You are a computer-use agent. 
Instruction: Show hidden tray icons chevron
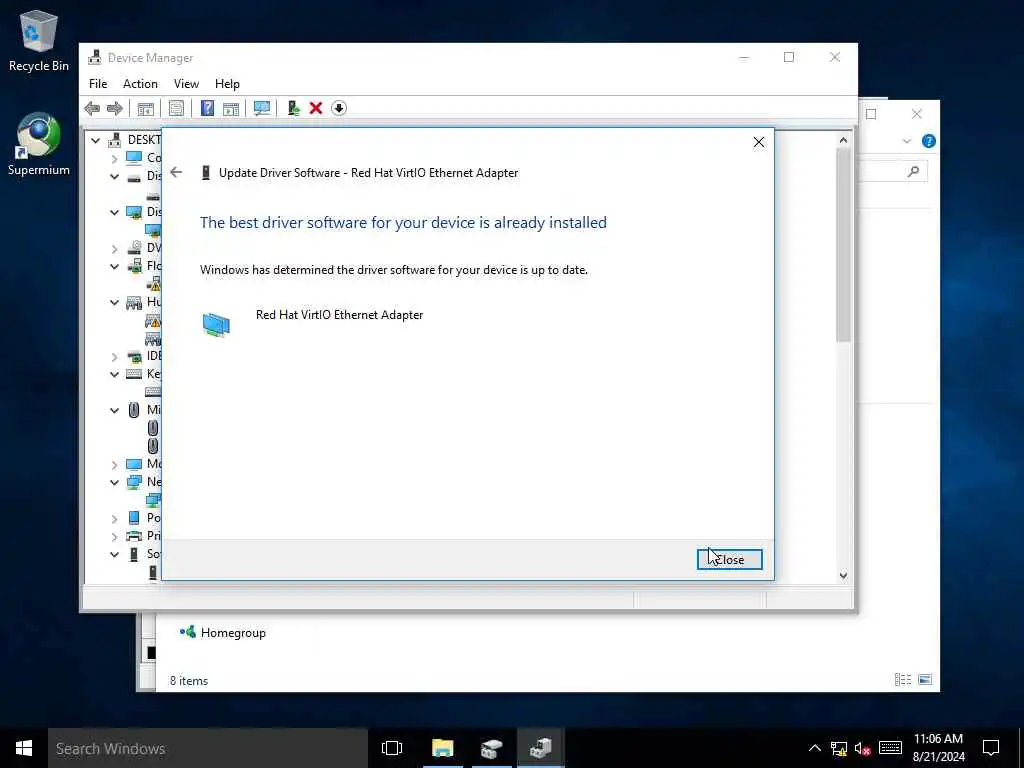click(814, 748)
